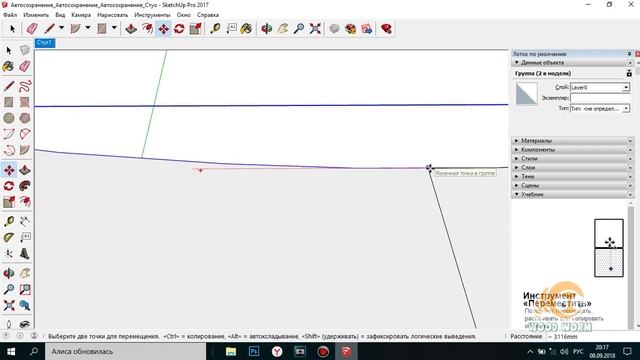Viewport: 640px width, 360px height.
Task: Select the Axes tool in left toolbar
Action: click(x=9, y=253)
